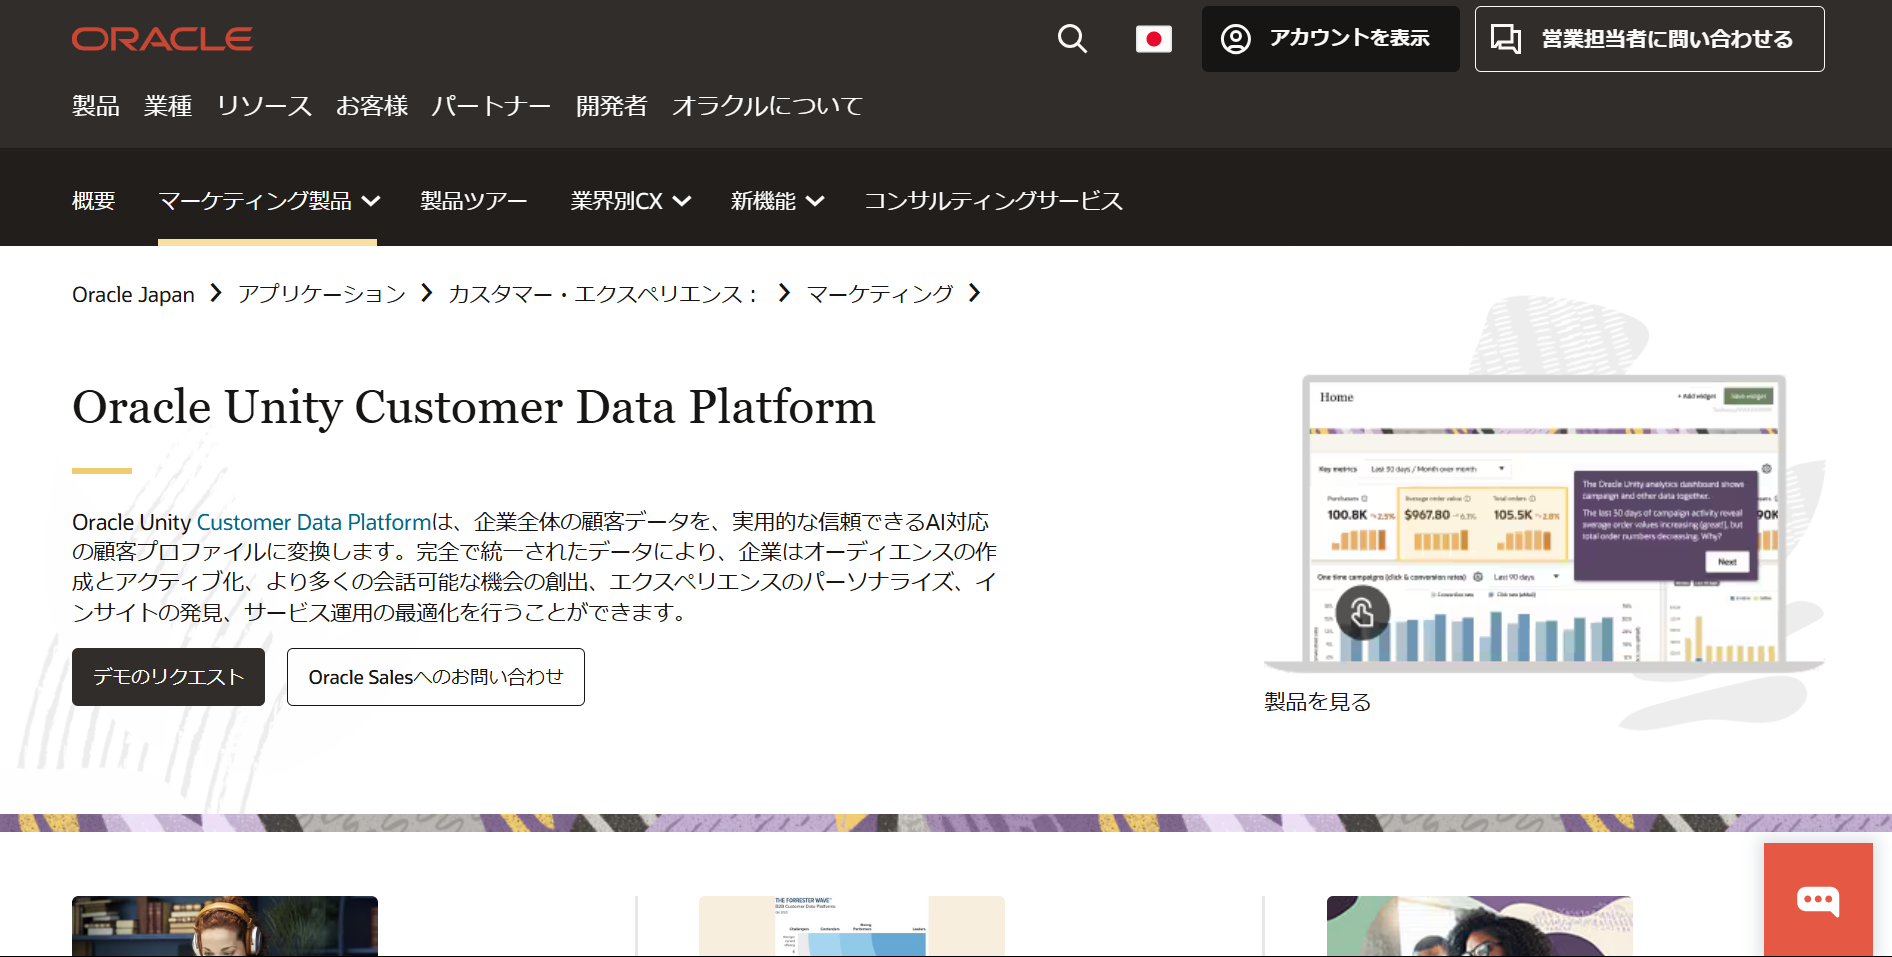The height and width of the screenshot is (957, 1892).
Task: Open the 製品 menu
Action: point(96,106)
